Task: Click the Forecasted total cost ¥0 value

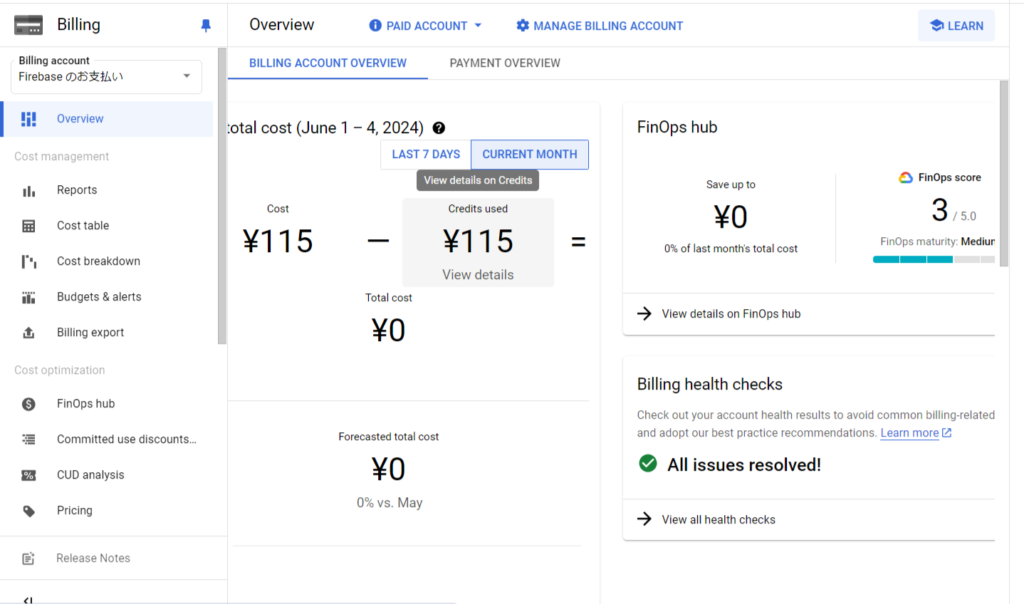Action: (389, 469)
